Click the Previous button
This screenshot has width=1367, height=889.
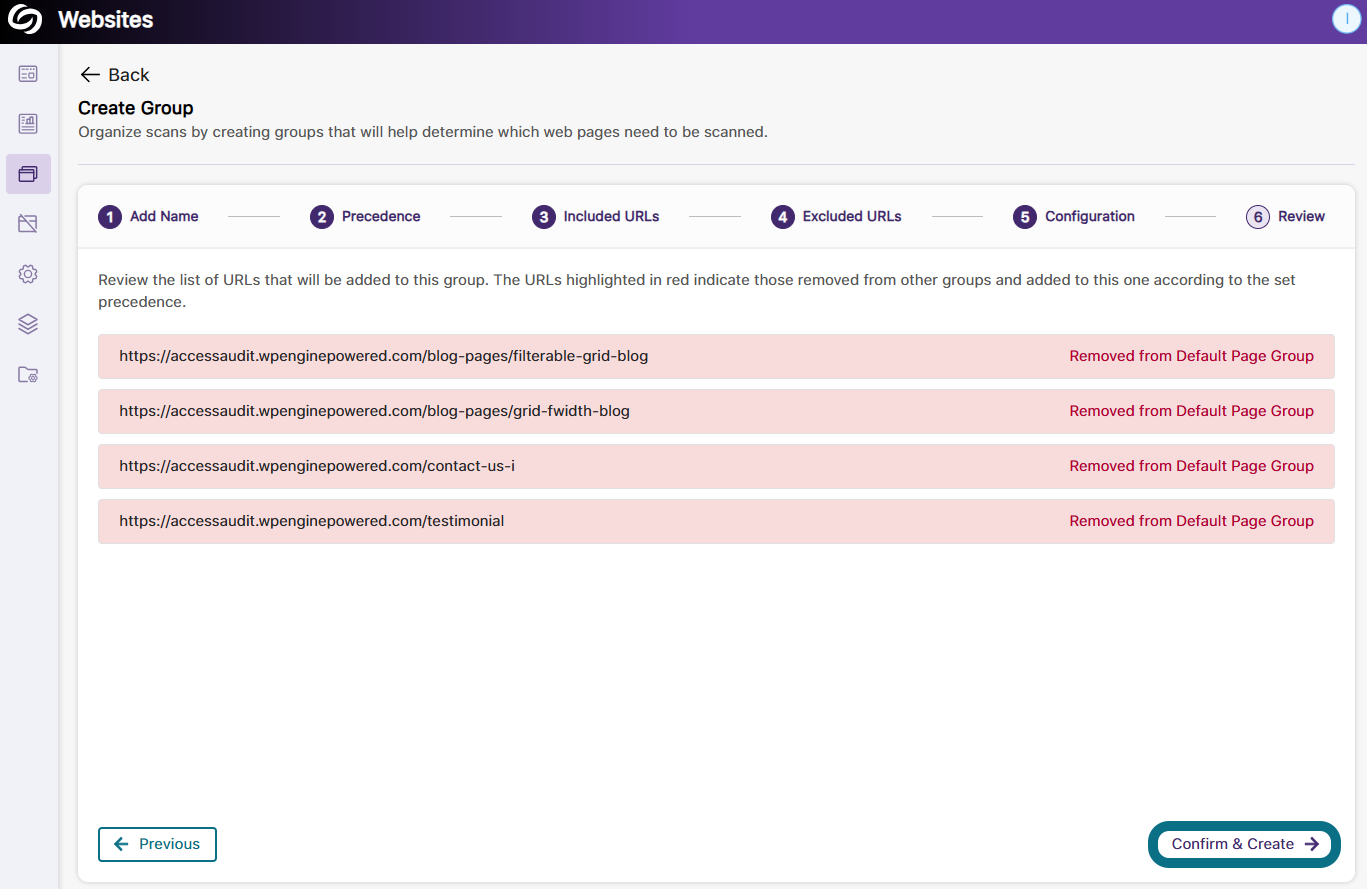157,844
